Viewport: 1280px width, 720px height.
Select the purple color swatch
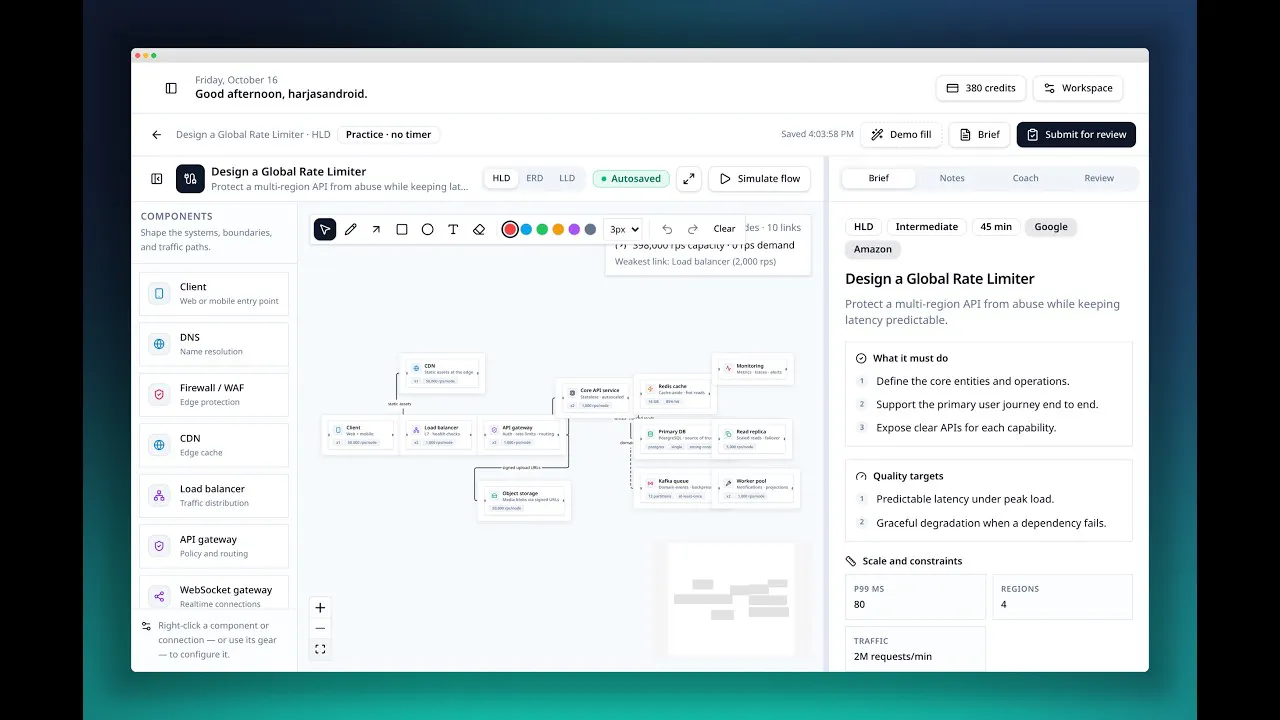point(574,229)
